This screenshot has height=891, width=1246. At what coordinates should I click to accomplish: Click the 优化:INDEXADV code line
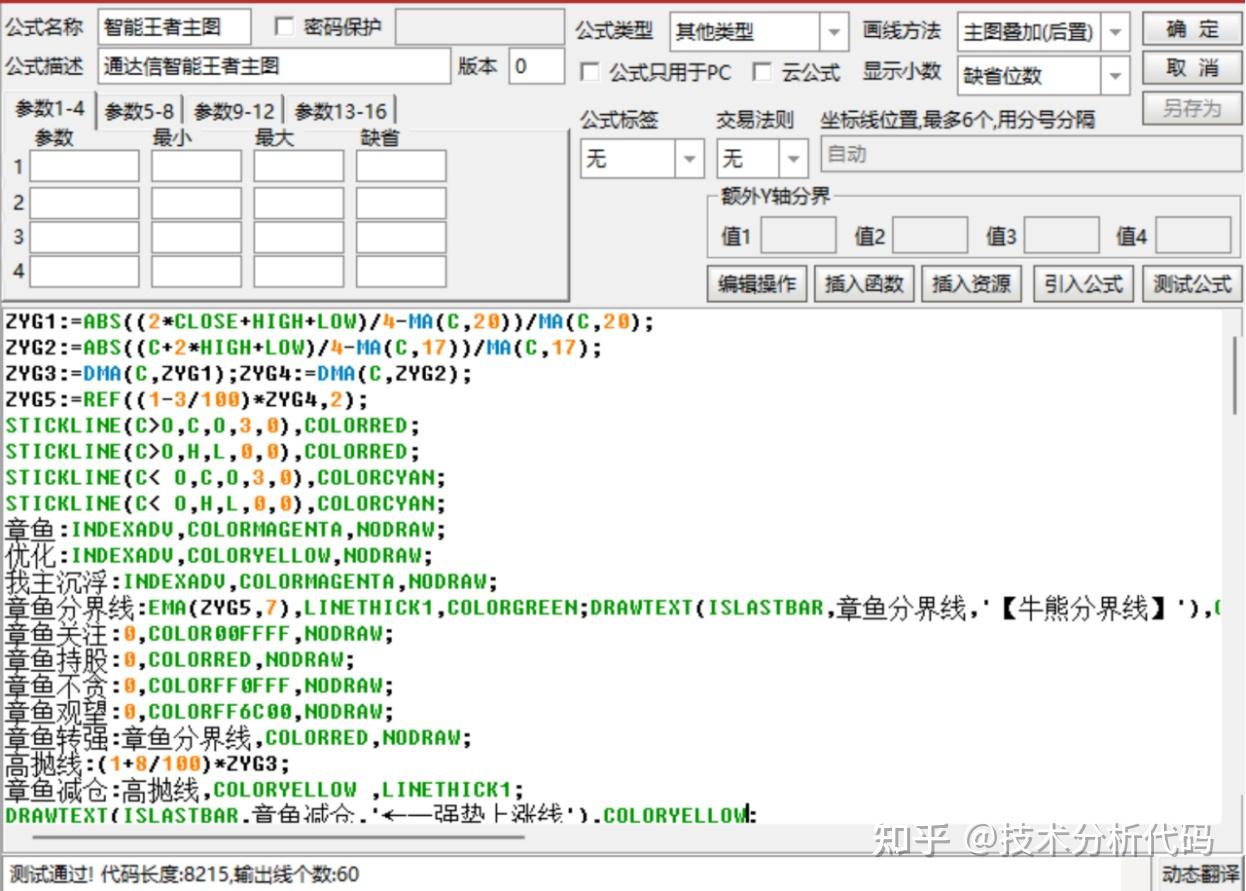[x=219, y=555]
